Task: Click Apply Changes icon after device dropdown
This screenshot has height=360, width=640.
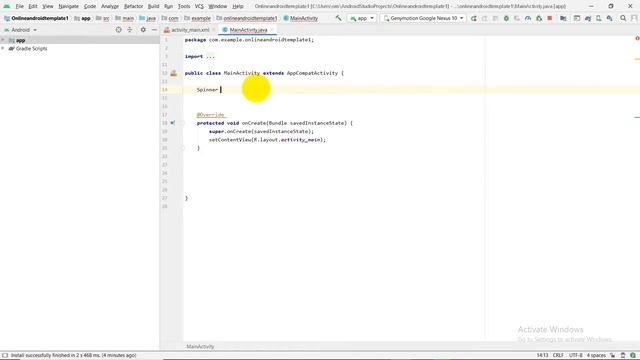Action: (473, 18)
